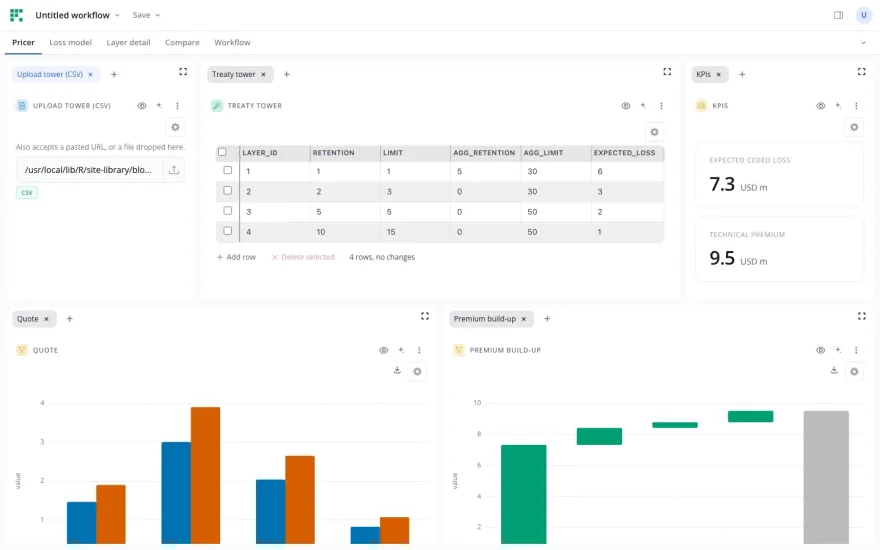This screenshot has height=550, width=880.
Task: Open the Untitled workflow dropdown
Action: [77, 15]
